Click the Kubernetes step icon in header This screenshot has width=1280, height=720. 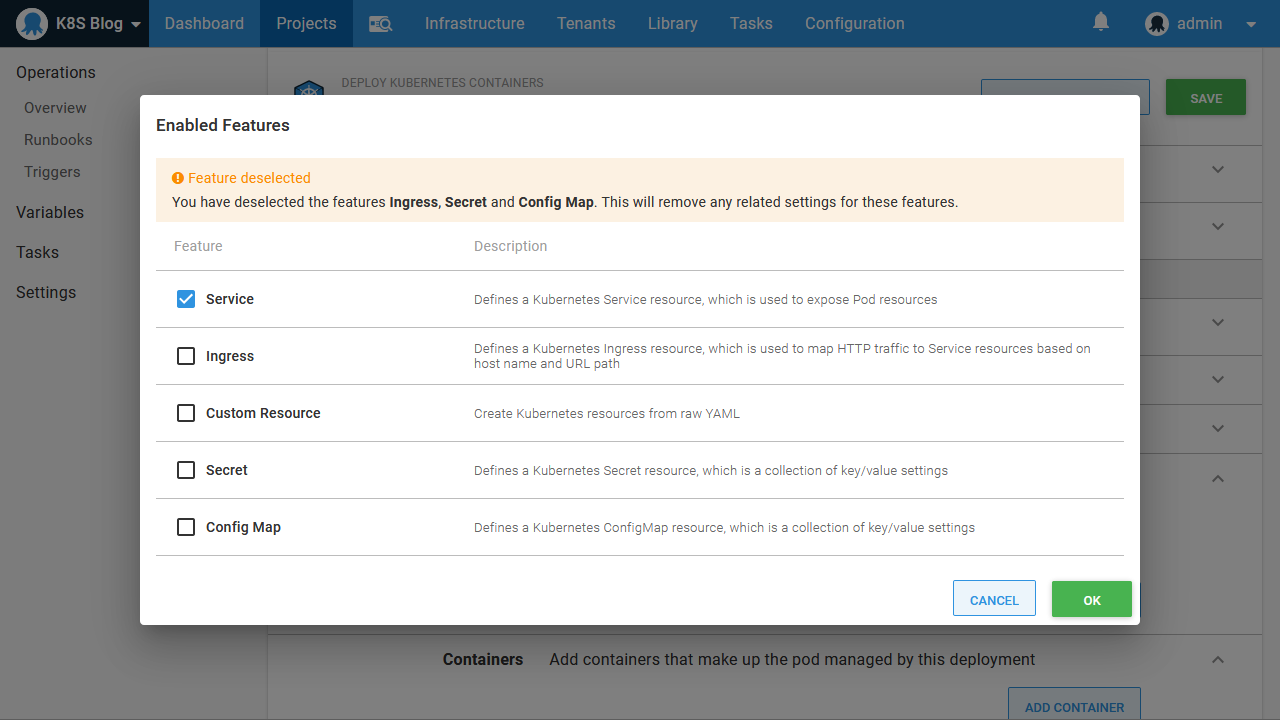coord(308,90)
